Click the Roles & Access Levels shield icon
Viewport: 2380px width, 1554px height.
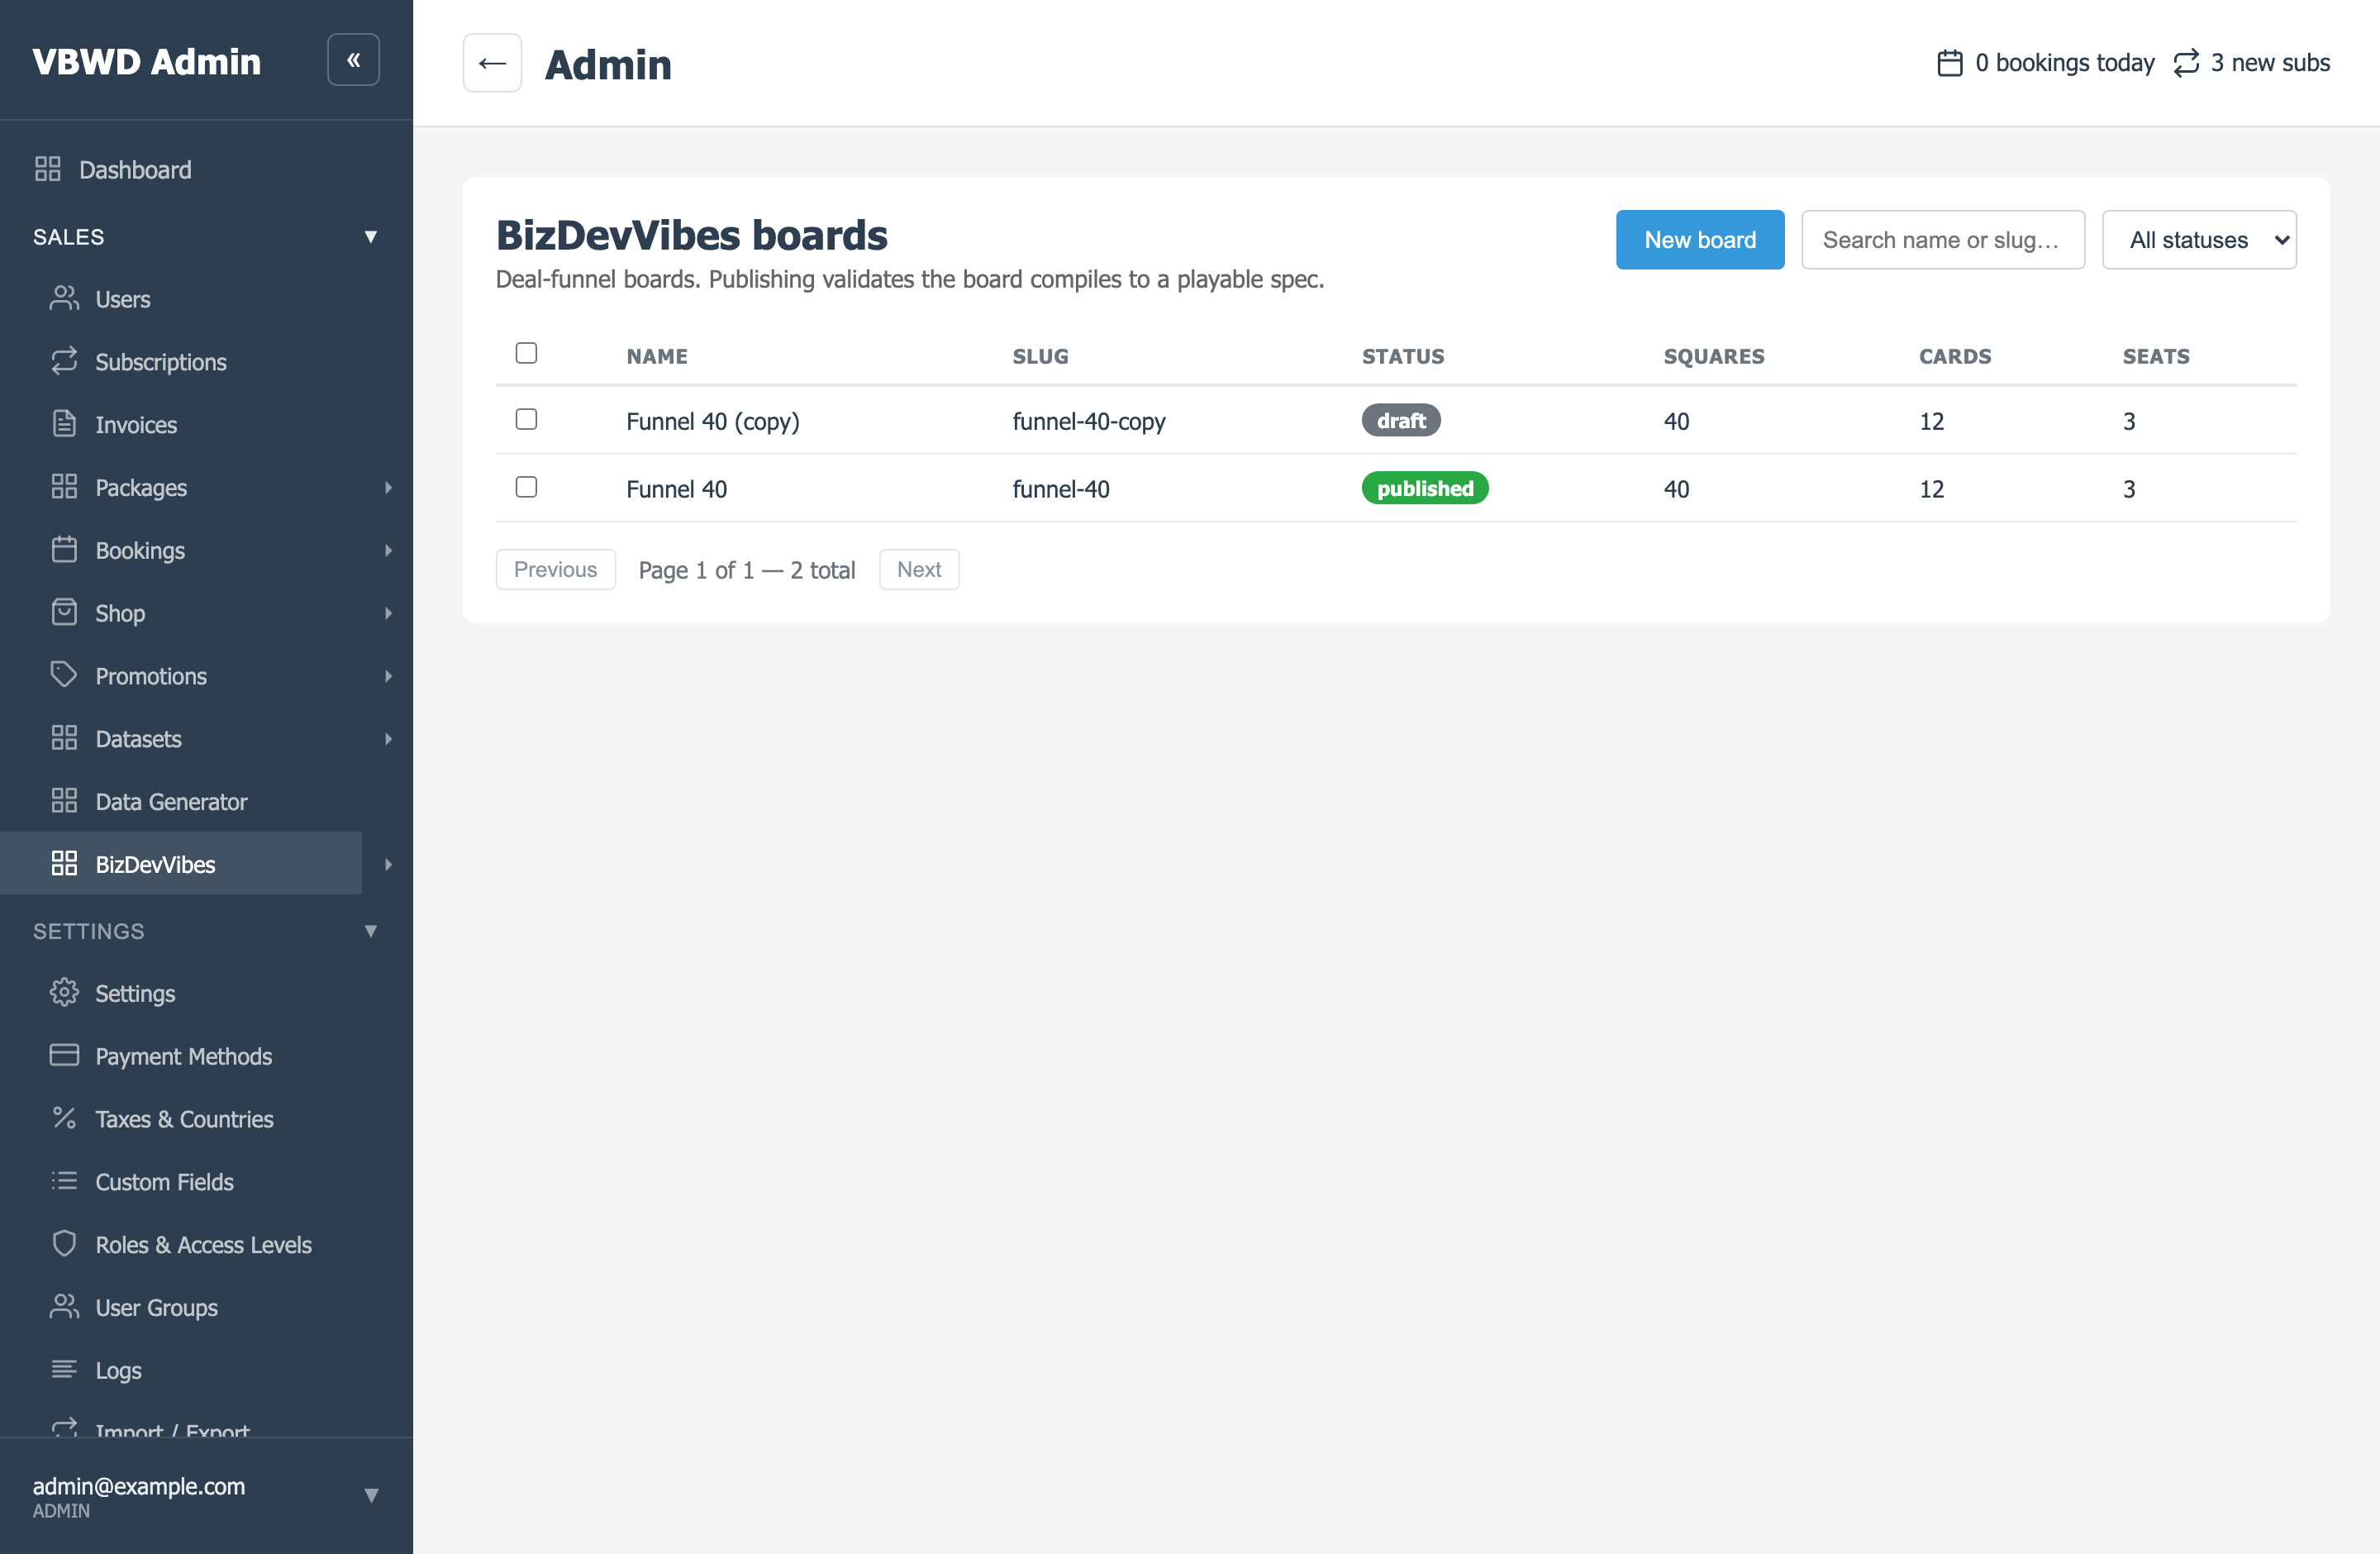click(x=64, y=1244)
